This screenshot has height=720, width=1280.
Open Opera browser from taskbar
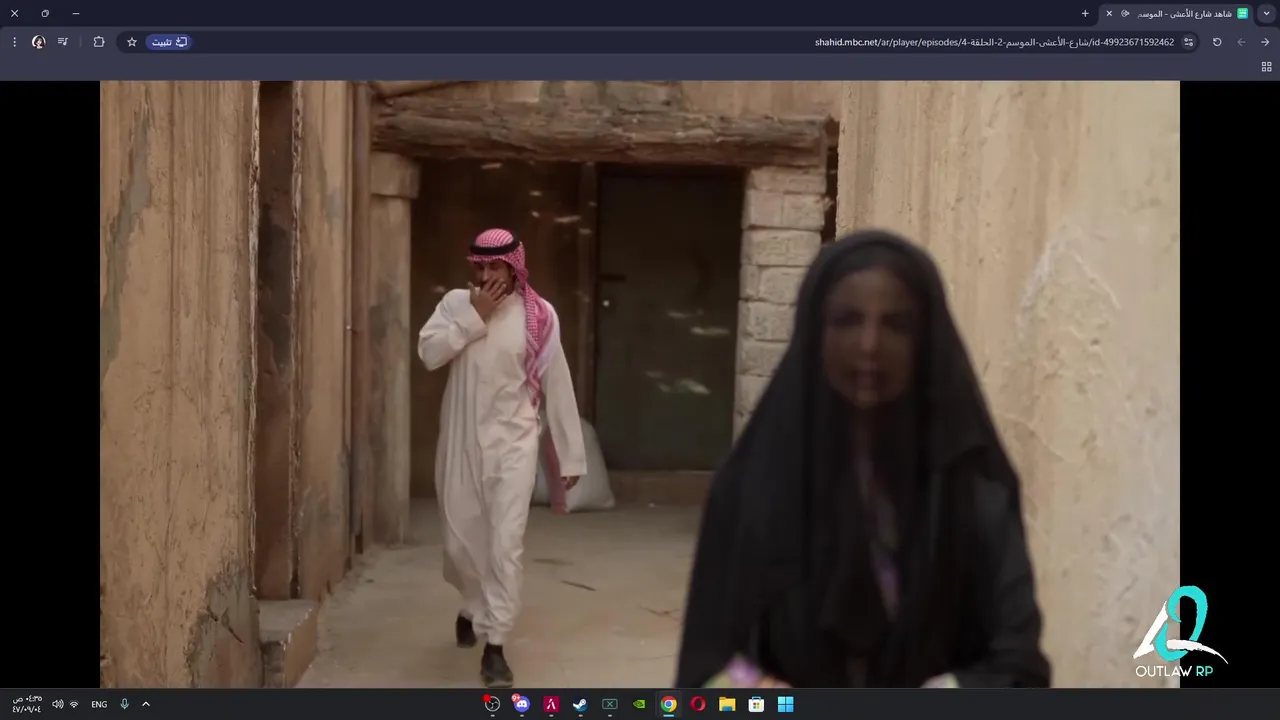click(698, 704)
